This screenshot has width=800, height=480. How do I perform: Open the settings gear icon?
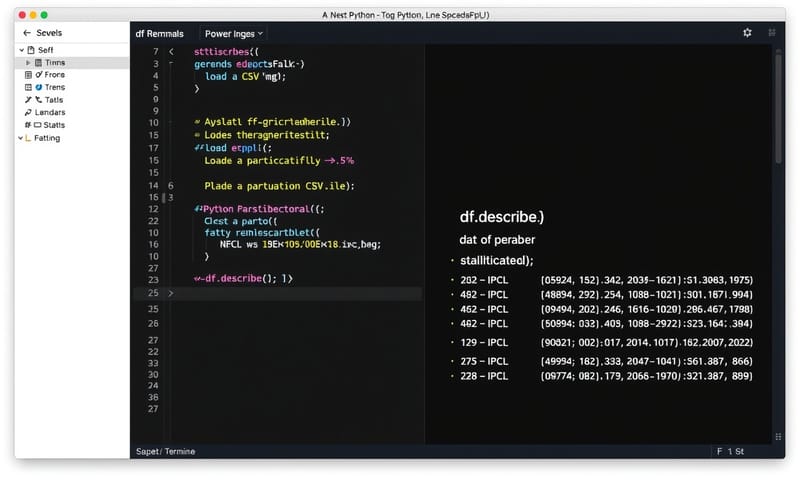click(x=747, y=33)
